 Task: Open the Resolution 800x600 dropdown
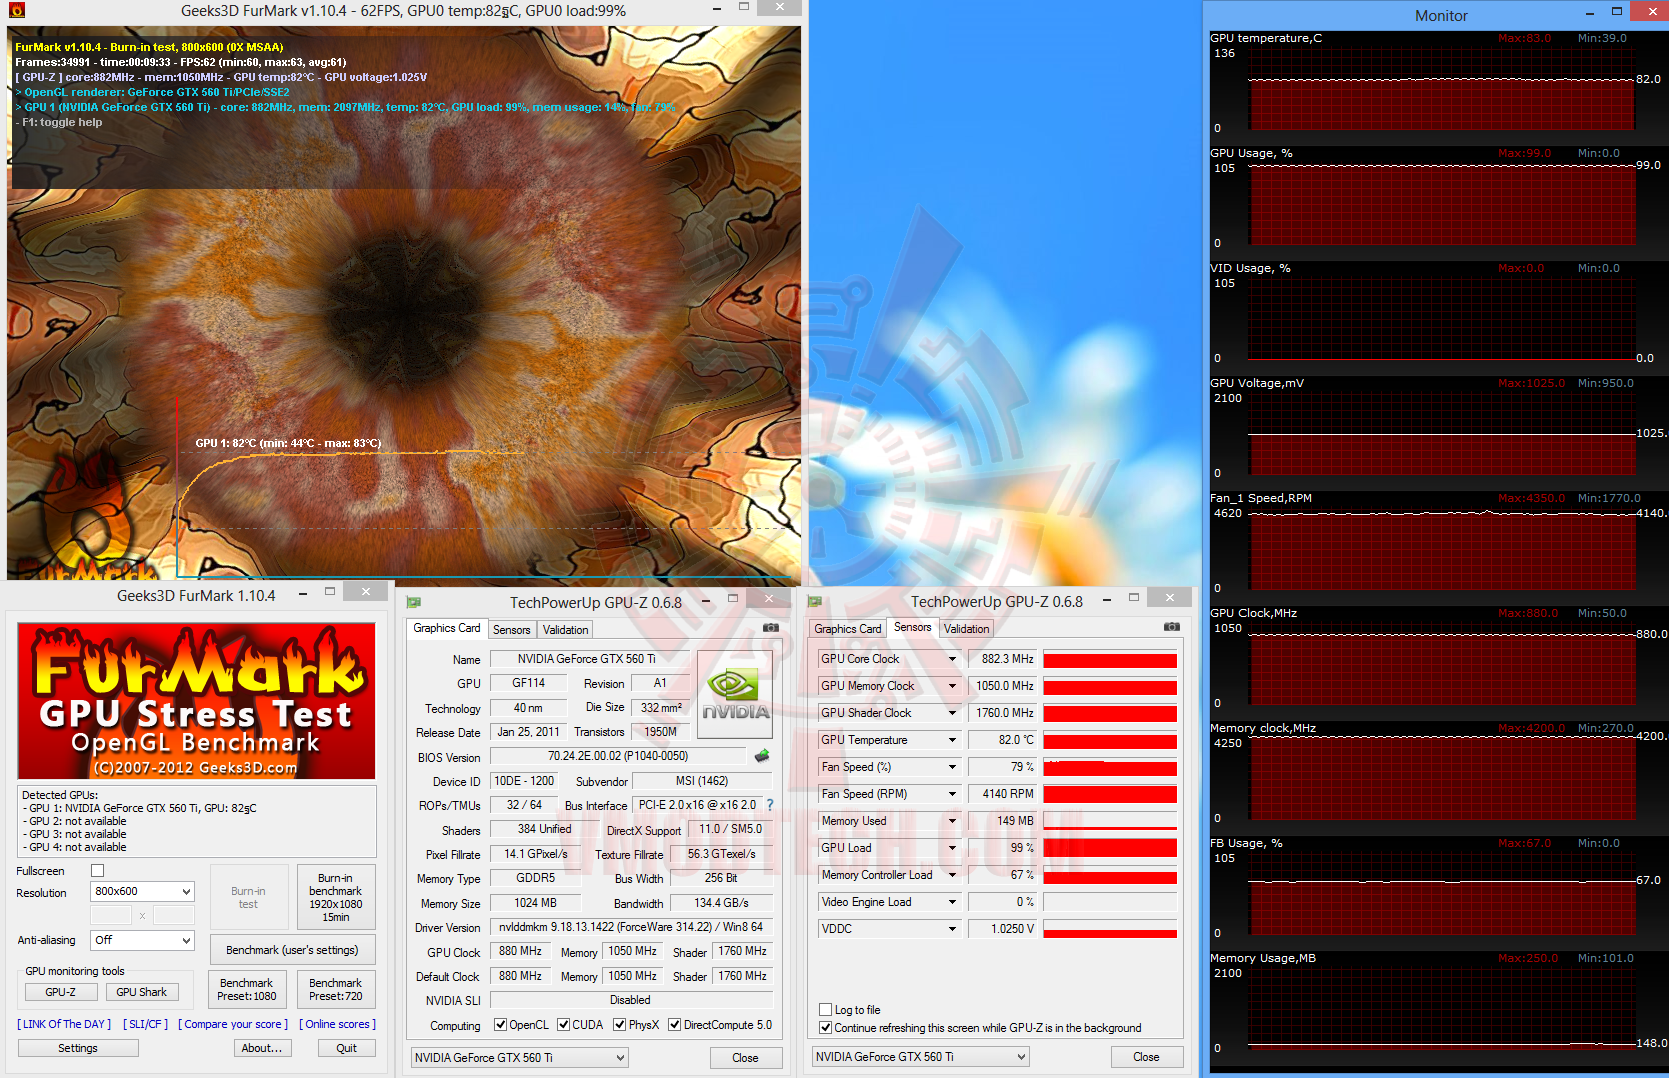[x=143, y=892]
